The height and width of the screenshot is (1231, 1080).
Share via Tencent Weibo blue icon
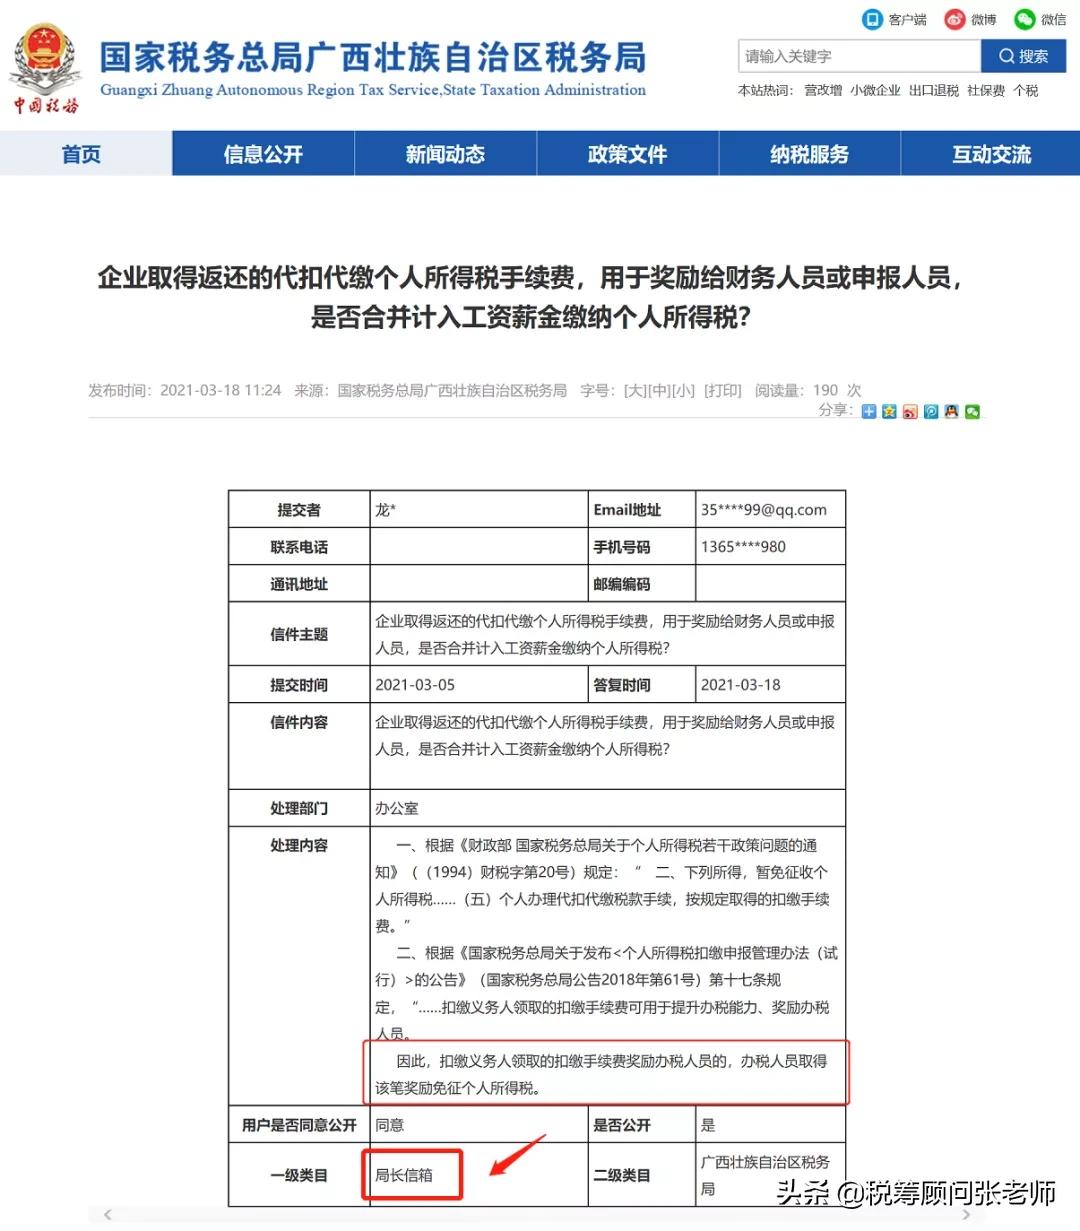tap(931, 411)
